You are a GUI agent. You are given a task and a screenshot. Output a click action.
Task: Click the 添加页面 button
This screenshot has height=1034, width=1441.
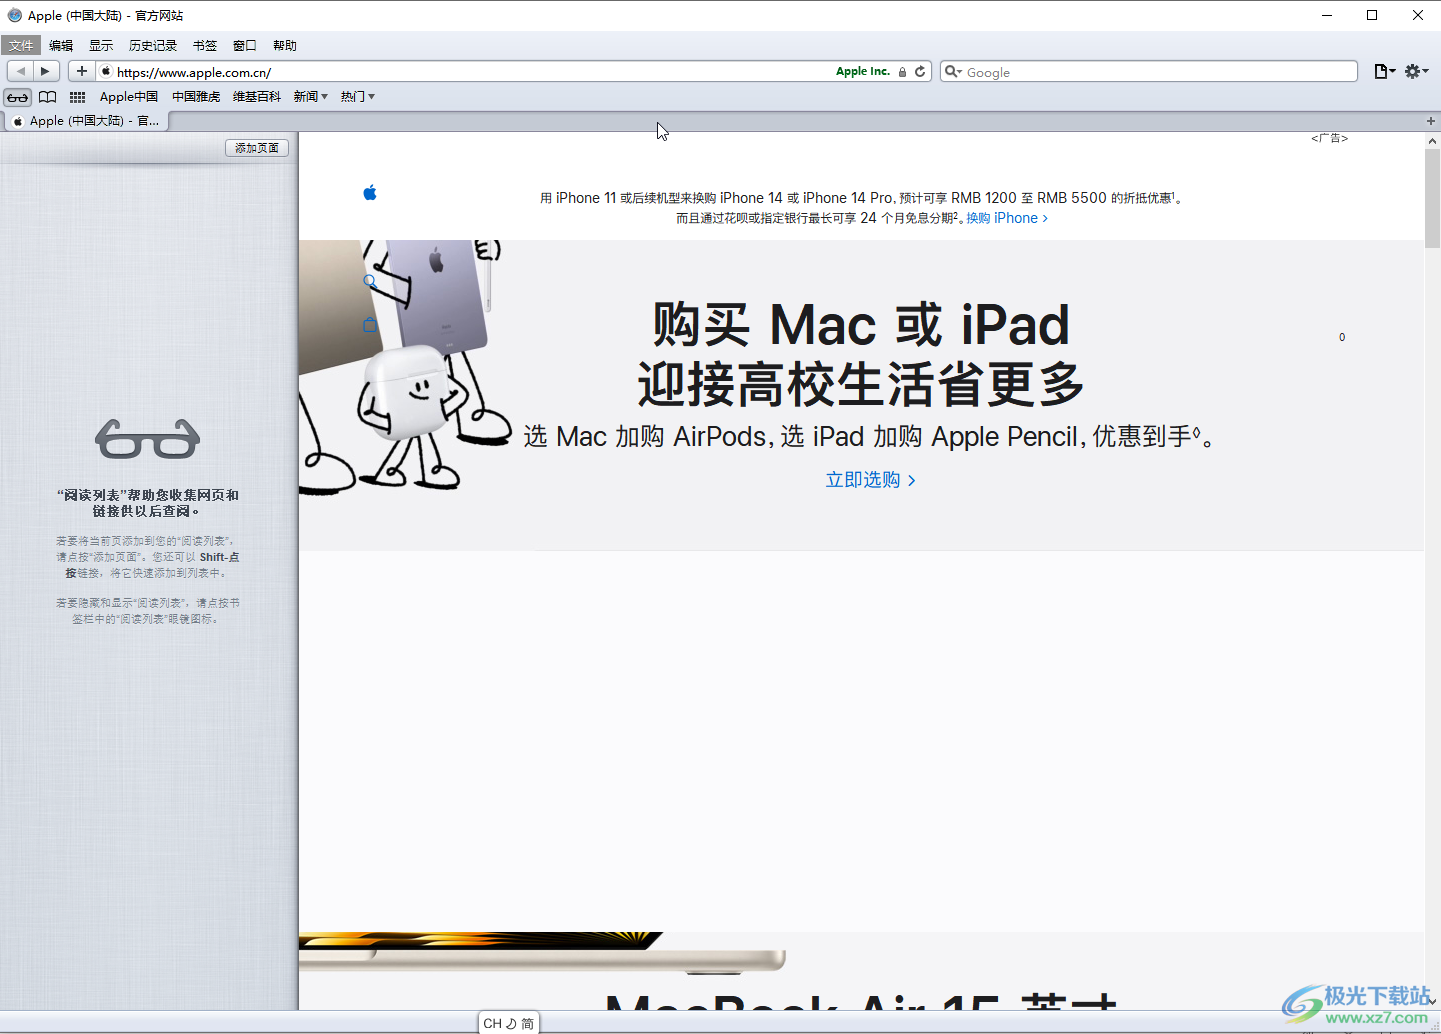257,148
